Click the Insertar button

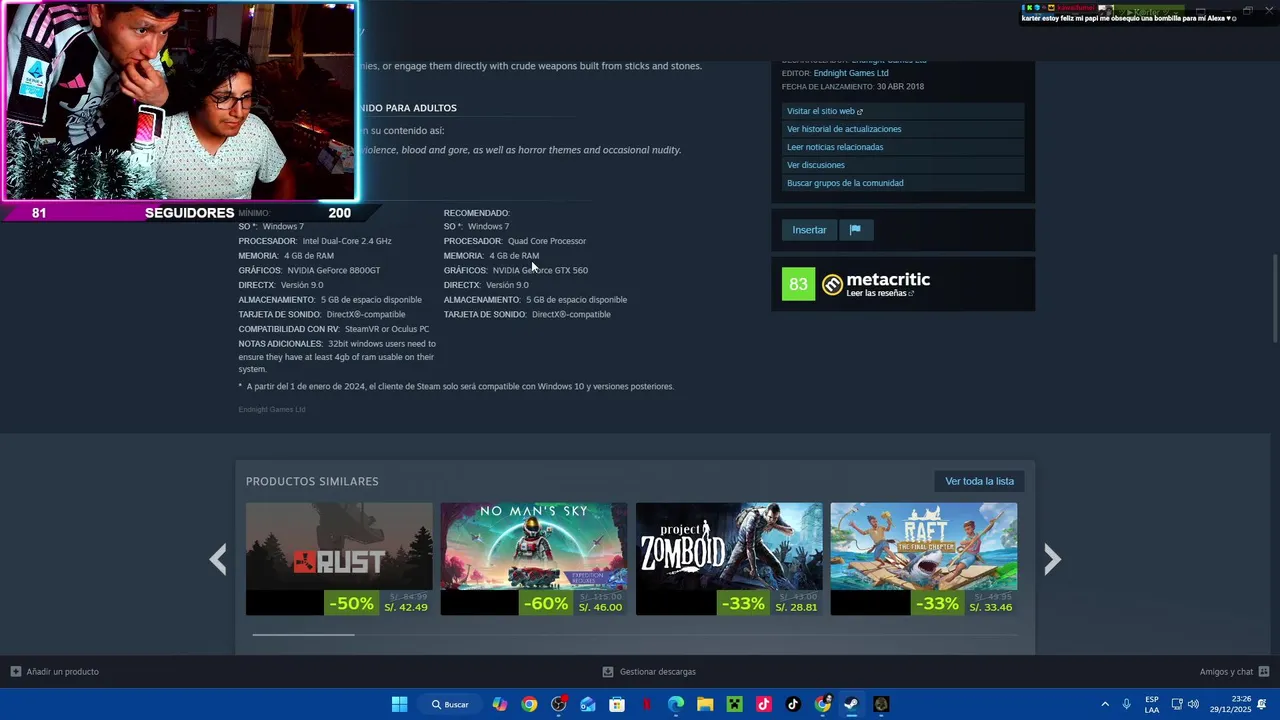809,230
